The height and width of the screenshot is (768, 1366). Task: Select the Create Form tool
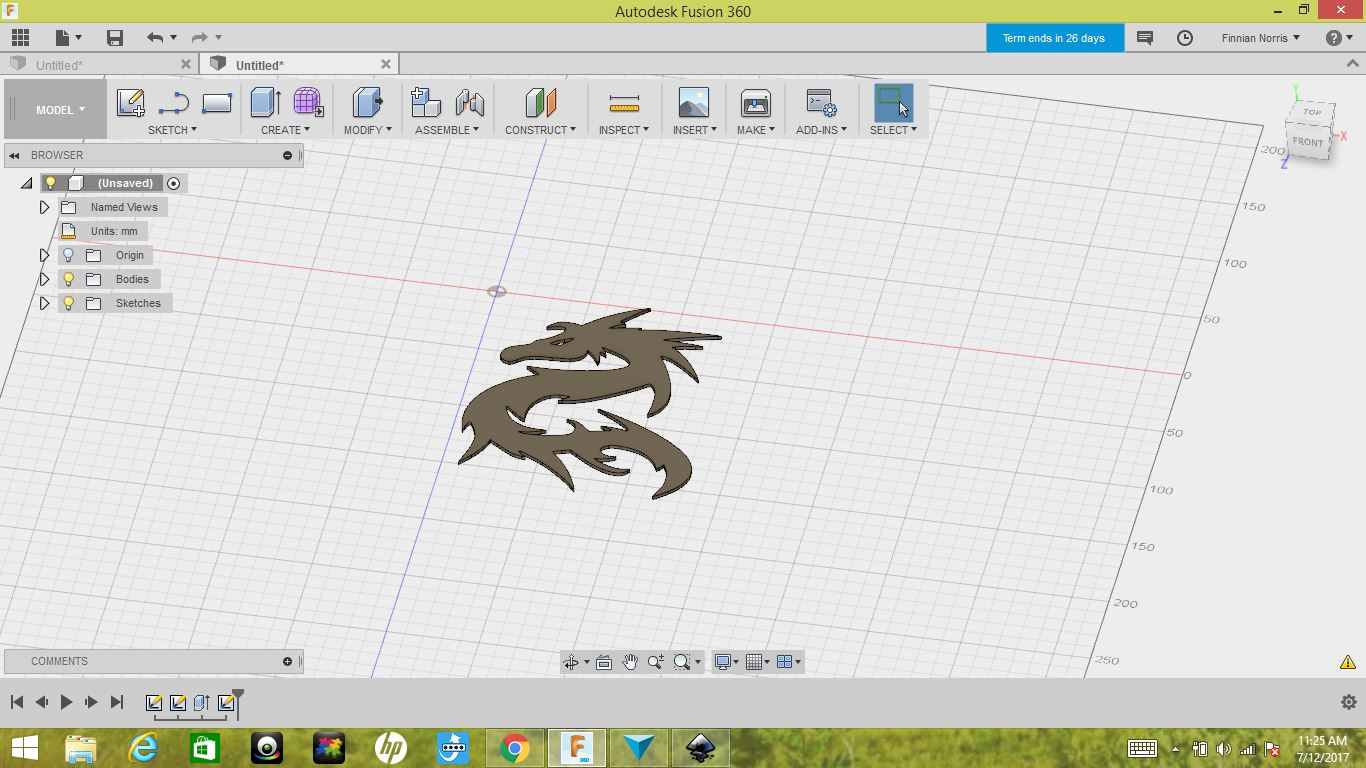click(x=308, y=103)
